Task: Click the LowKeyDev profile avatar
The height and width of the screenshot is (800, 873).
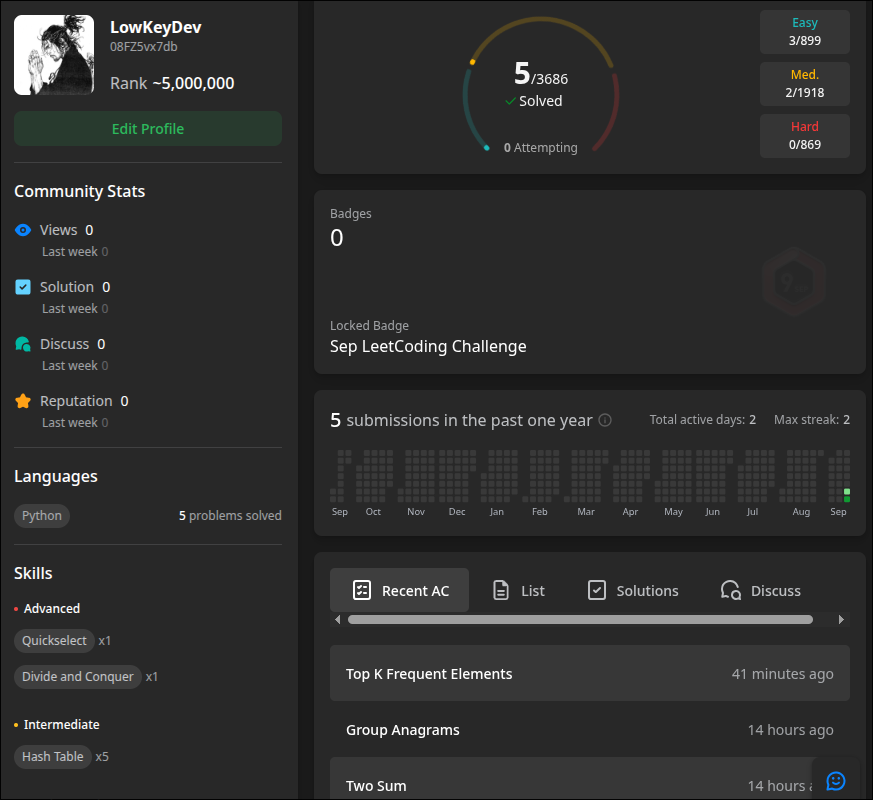Action: 54,55
